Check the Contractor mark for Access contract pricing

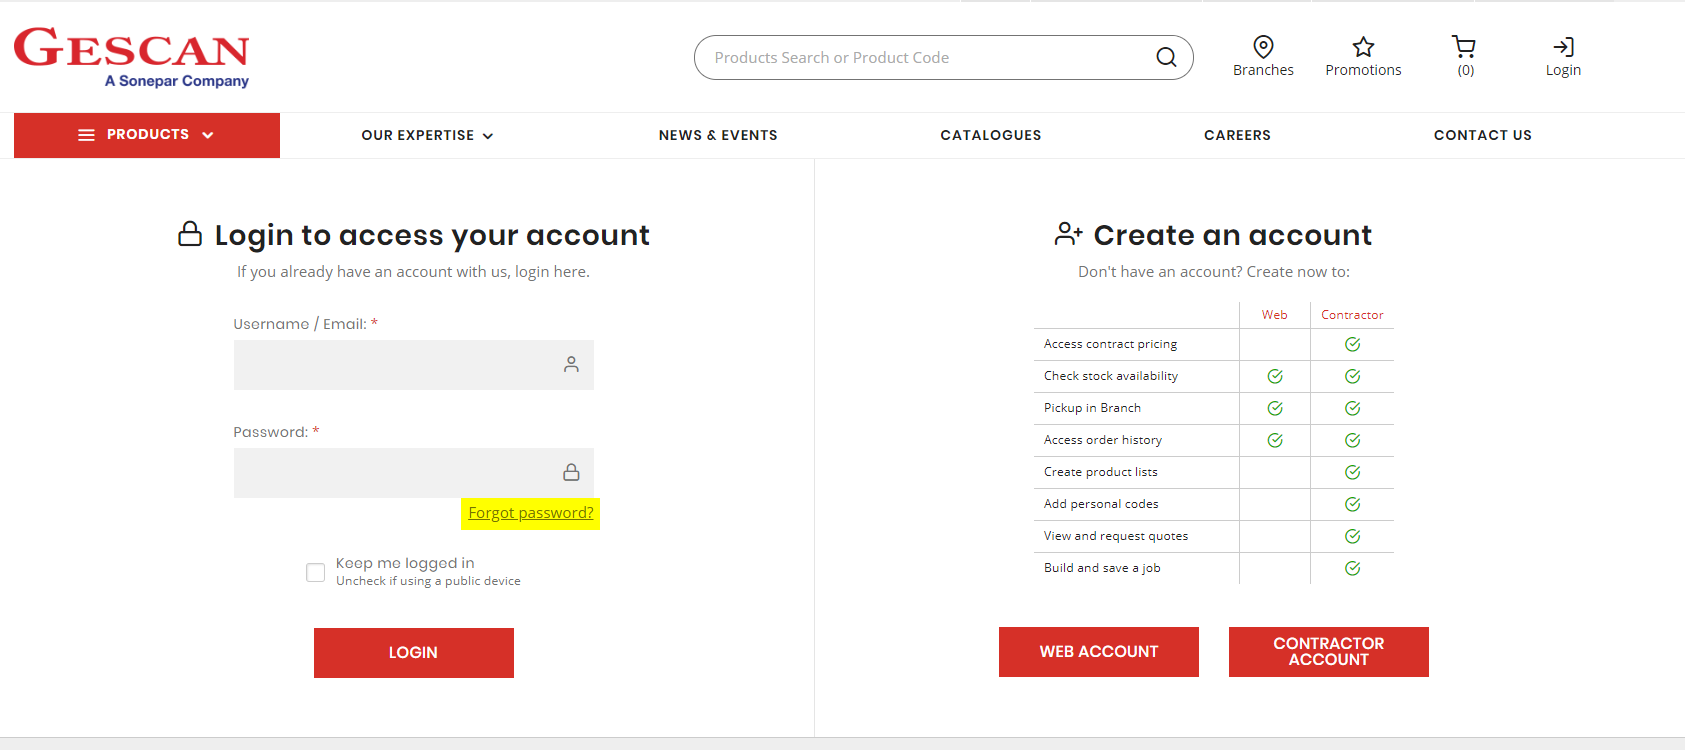1352,343
